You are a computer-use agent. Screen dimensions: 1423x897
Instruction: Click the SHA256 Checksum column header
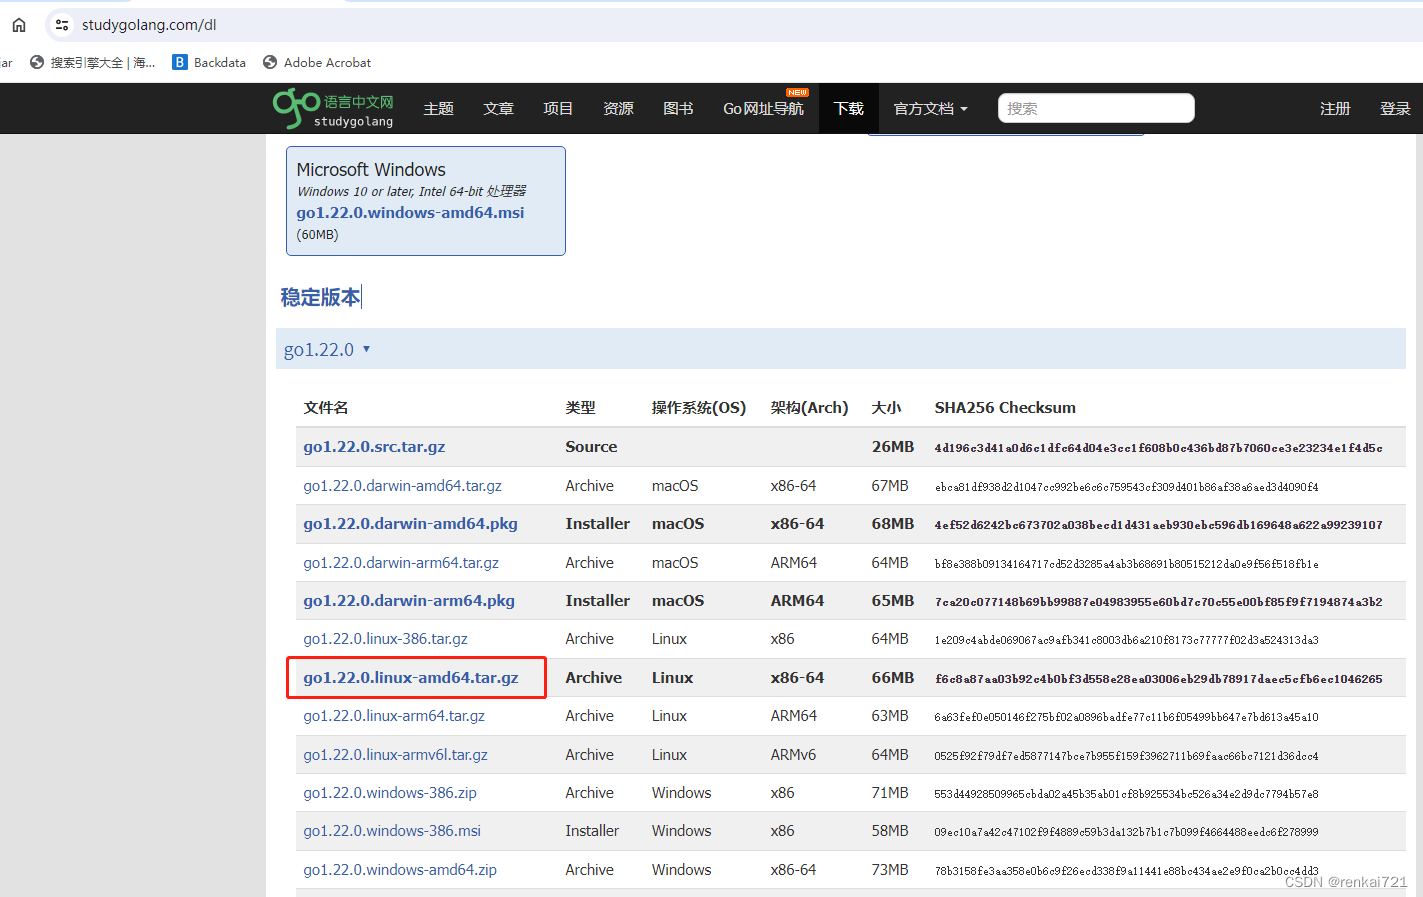click(x=1005, y=407)
